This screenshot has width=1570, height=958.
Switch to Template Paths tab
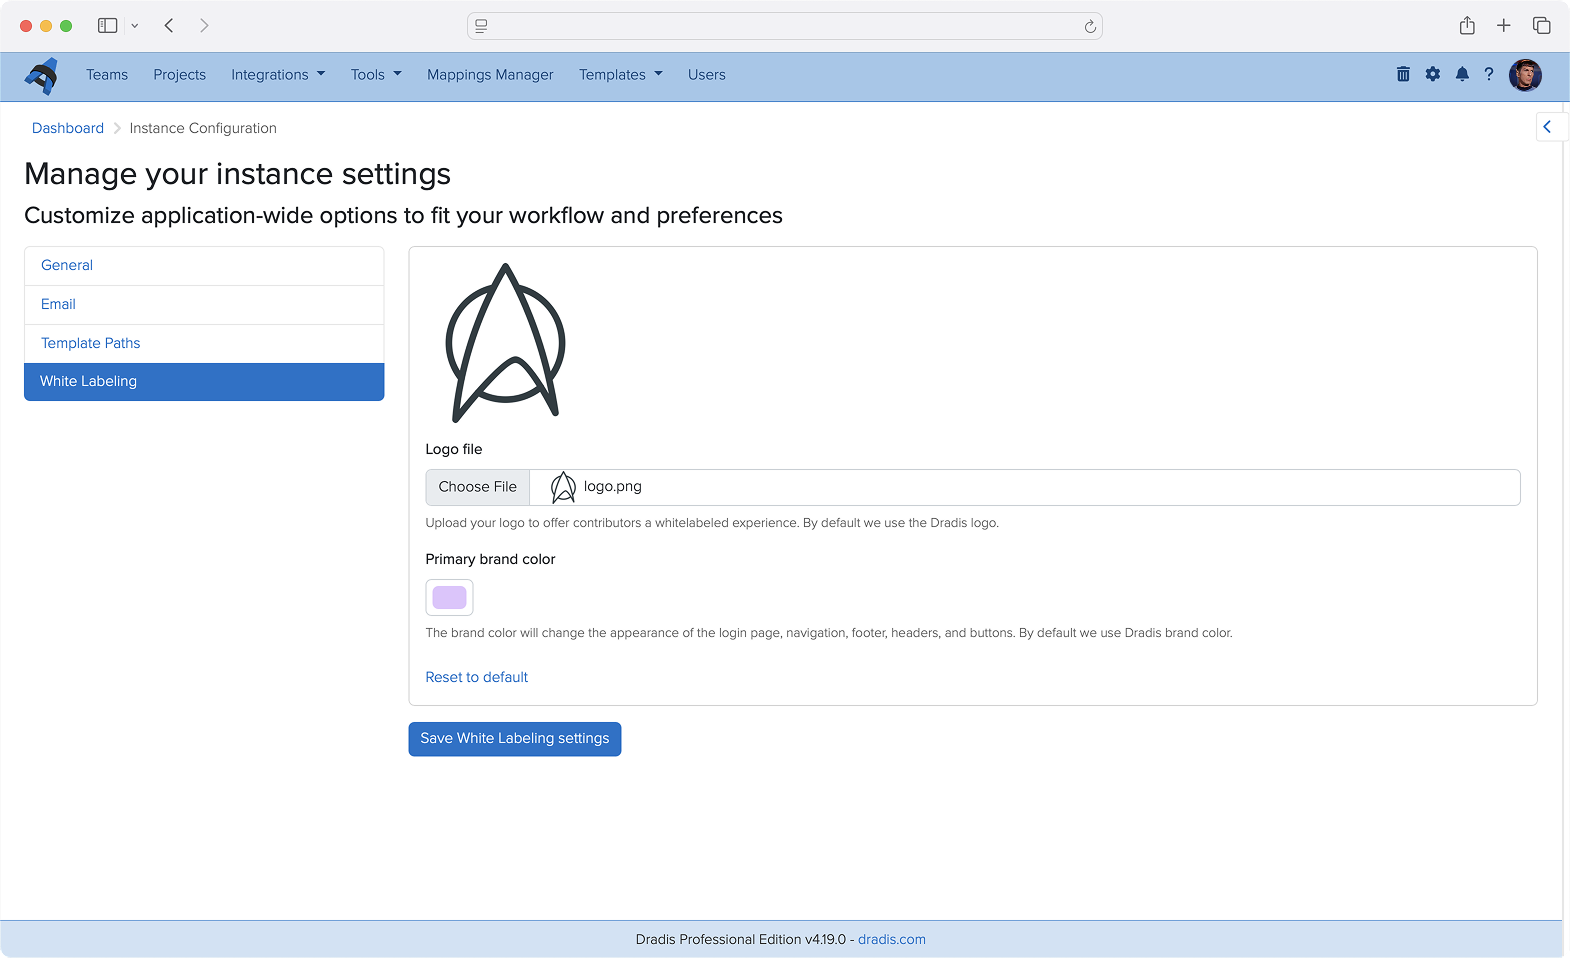90,343
